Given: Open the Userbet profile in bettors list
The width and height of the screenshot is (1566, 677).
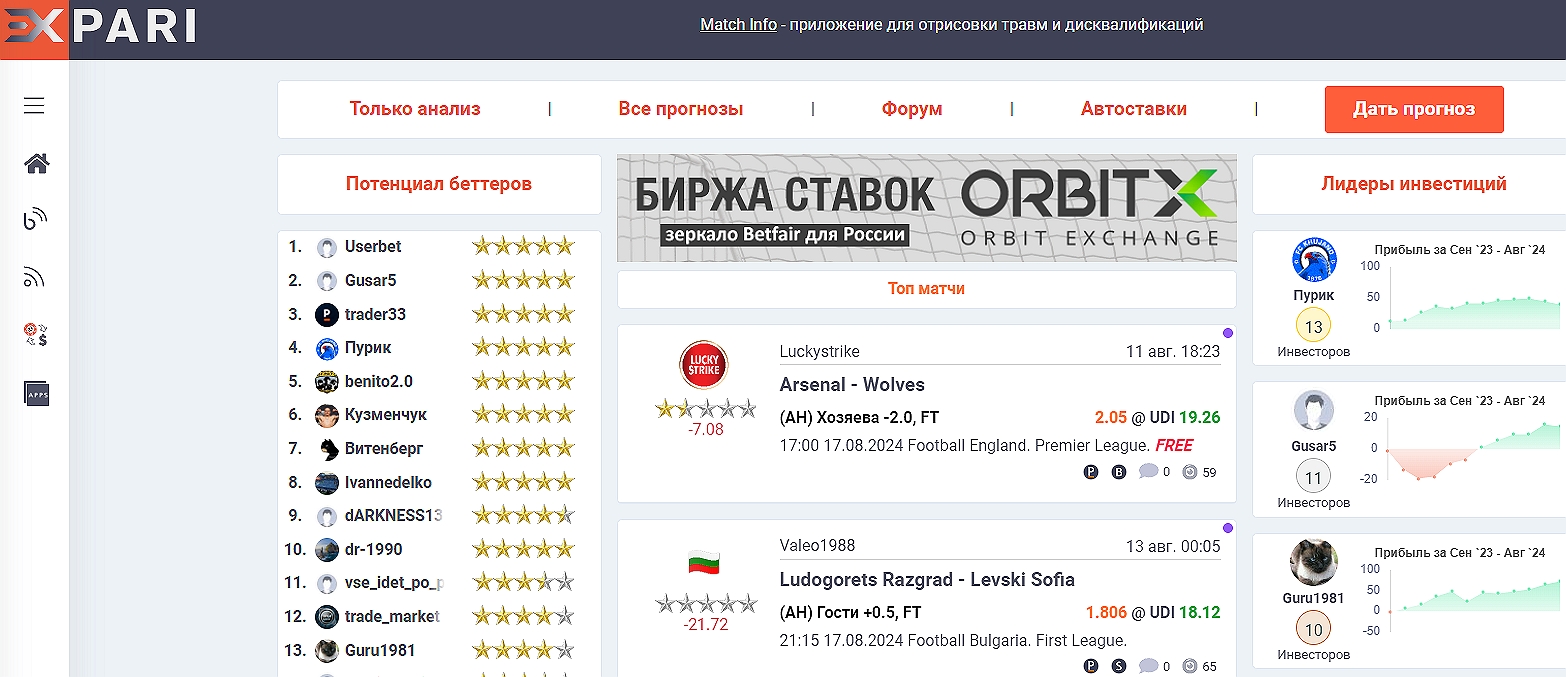Looking at the screenshot, I should 373,247.
